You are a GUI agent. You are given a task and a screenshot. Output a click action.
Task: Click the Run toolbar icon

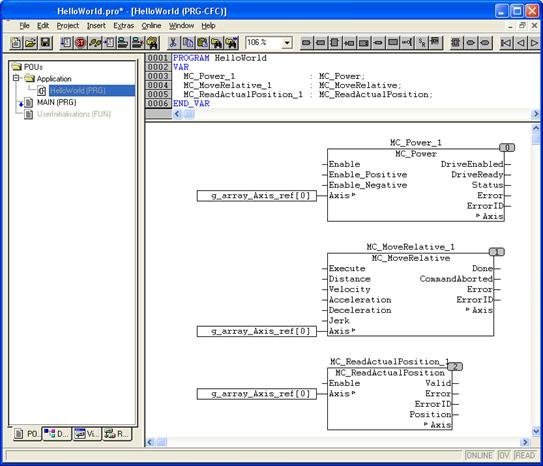66,43
